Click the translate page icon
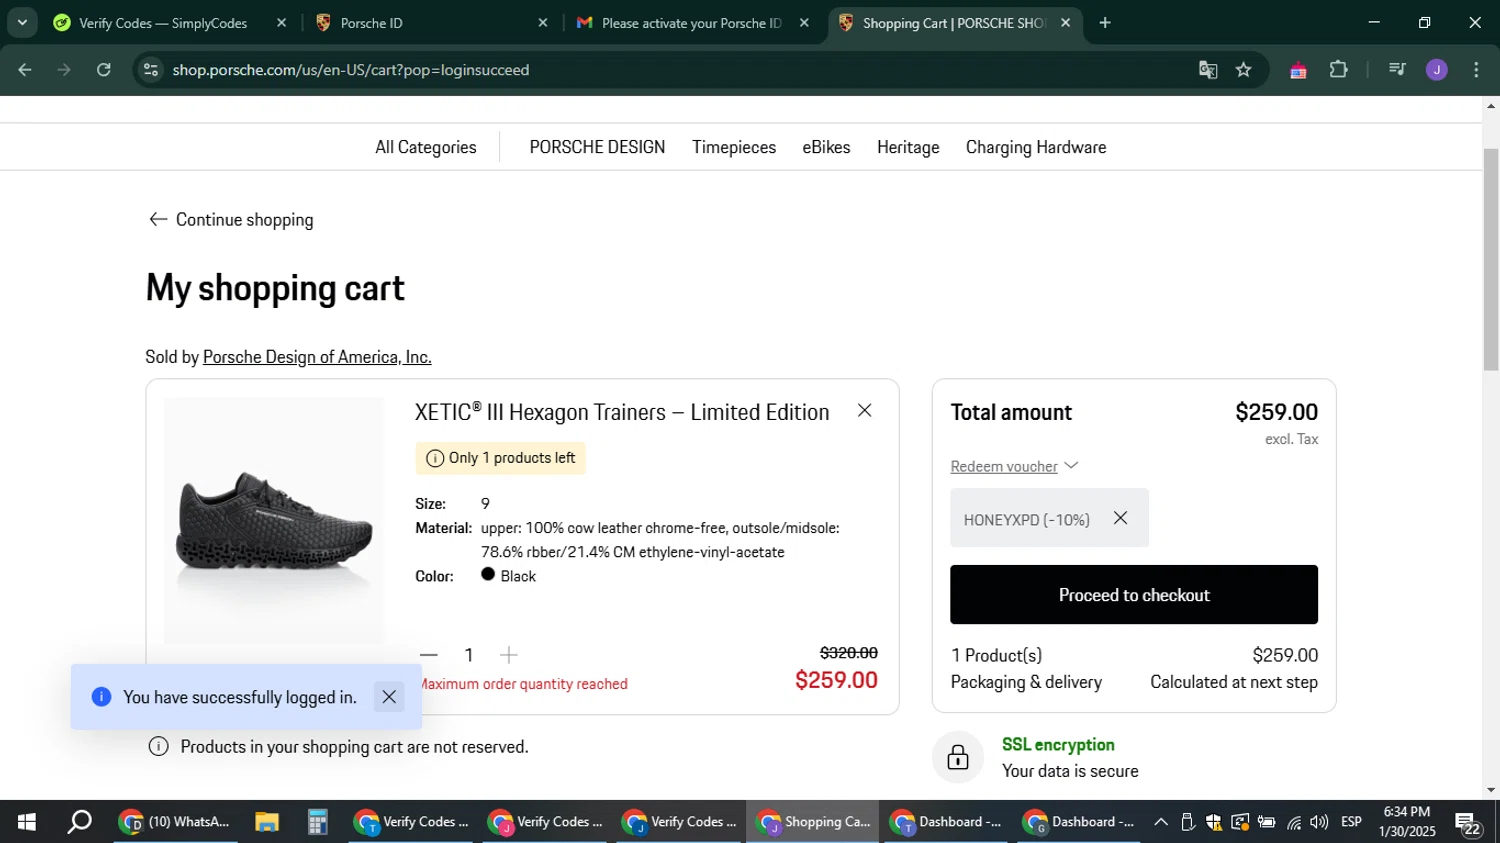 (1208, 70)
